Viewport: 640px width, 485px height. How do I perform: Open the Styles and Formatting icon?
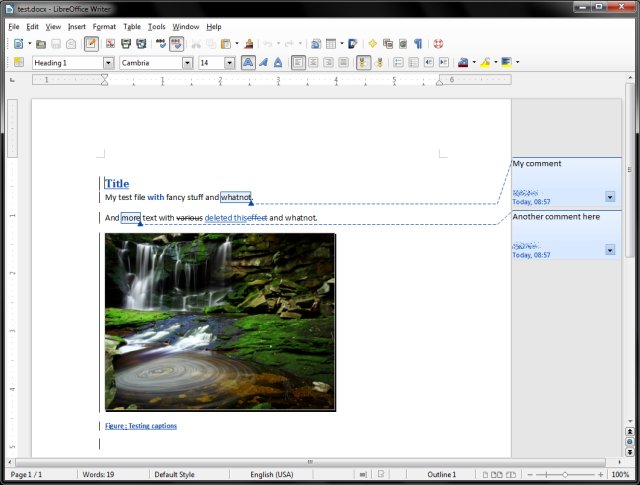pos(18,62)
